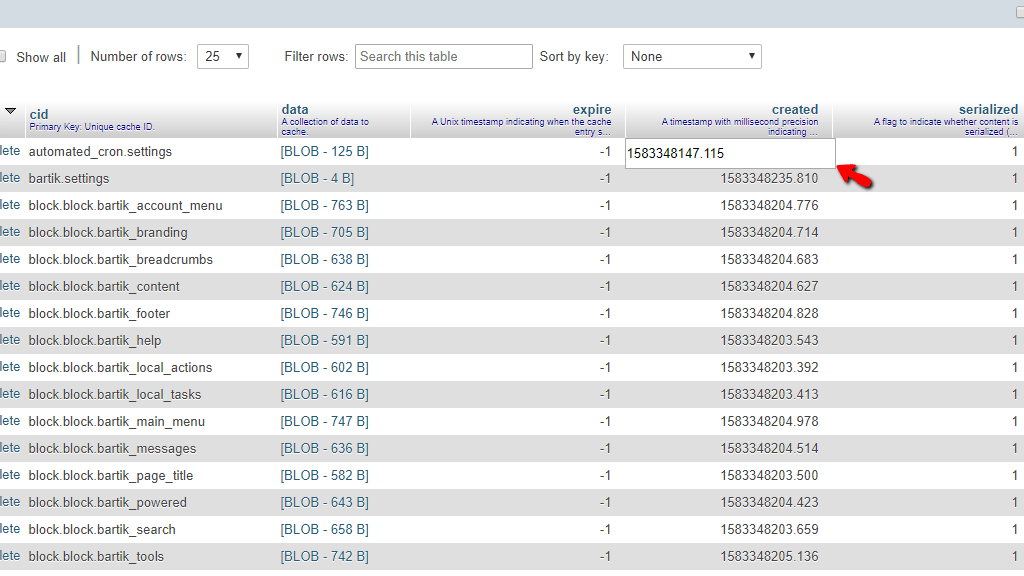Select cid cell block.block.bartik_search
The image size is (1024, 576).
click(102, 529)
